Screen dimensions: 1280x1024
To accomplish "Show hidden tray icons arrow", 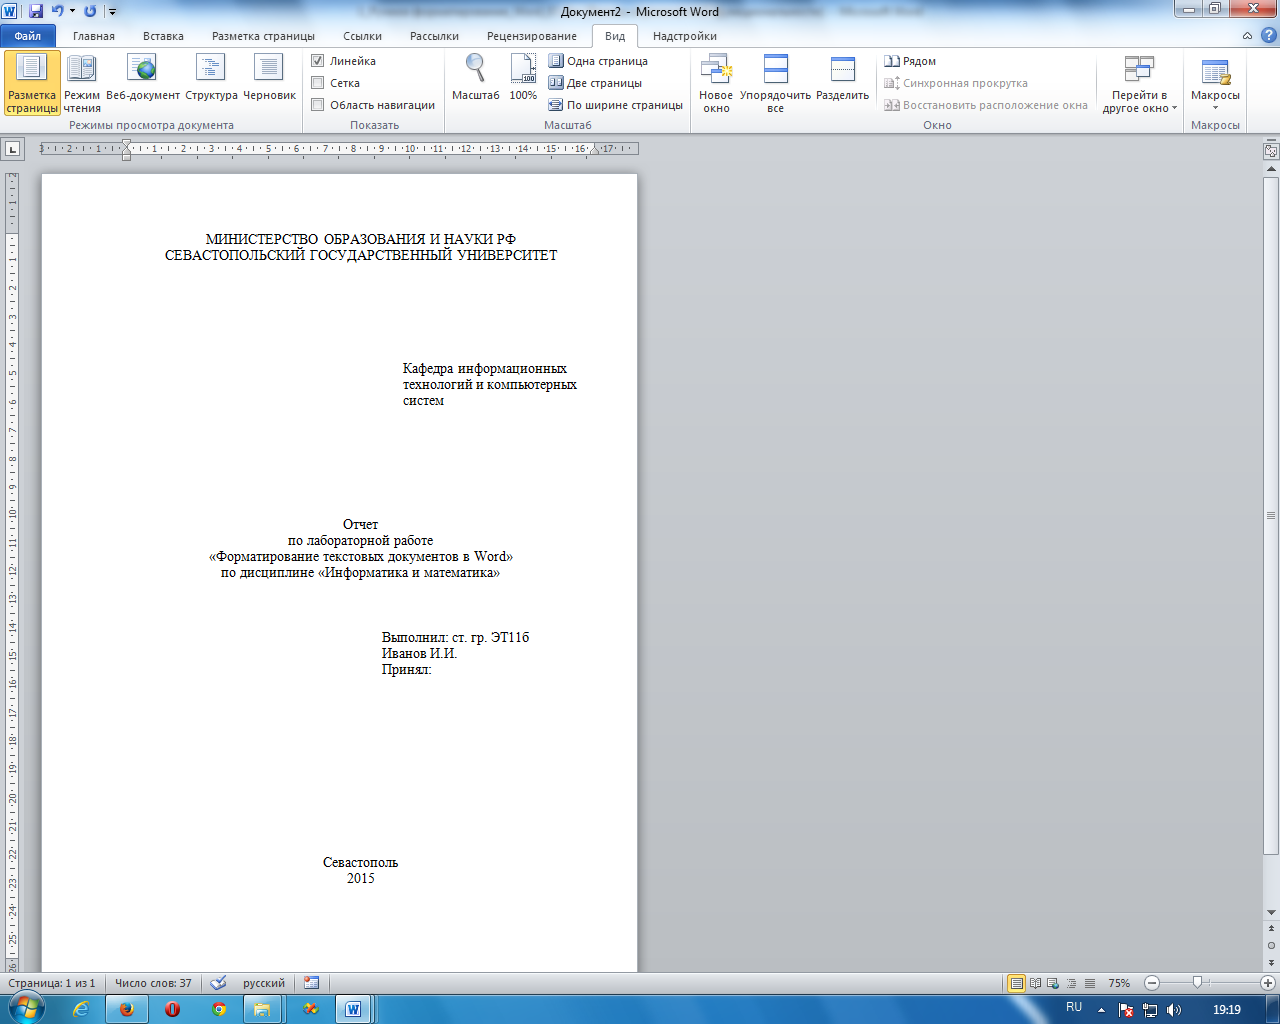I will tap(1101, 1010).
